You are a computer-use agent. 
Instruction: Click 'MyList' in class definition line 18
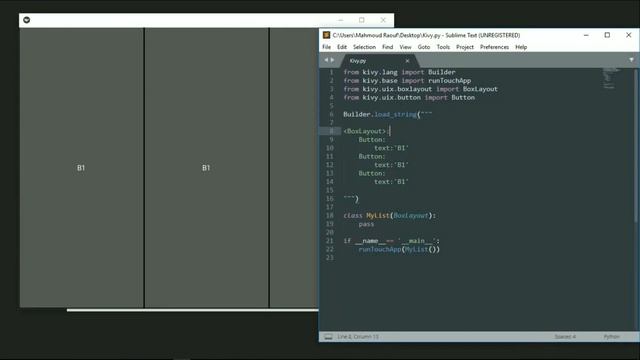click(378, 216)
